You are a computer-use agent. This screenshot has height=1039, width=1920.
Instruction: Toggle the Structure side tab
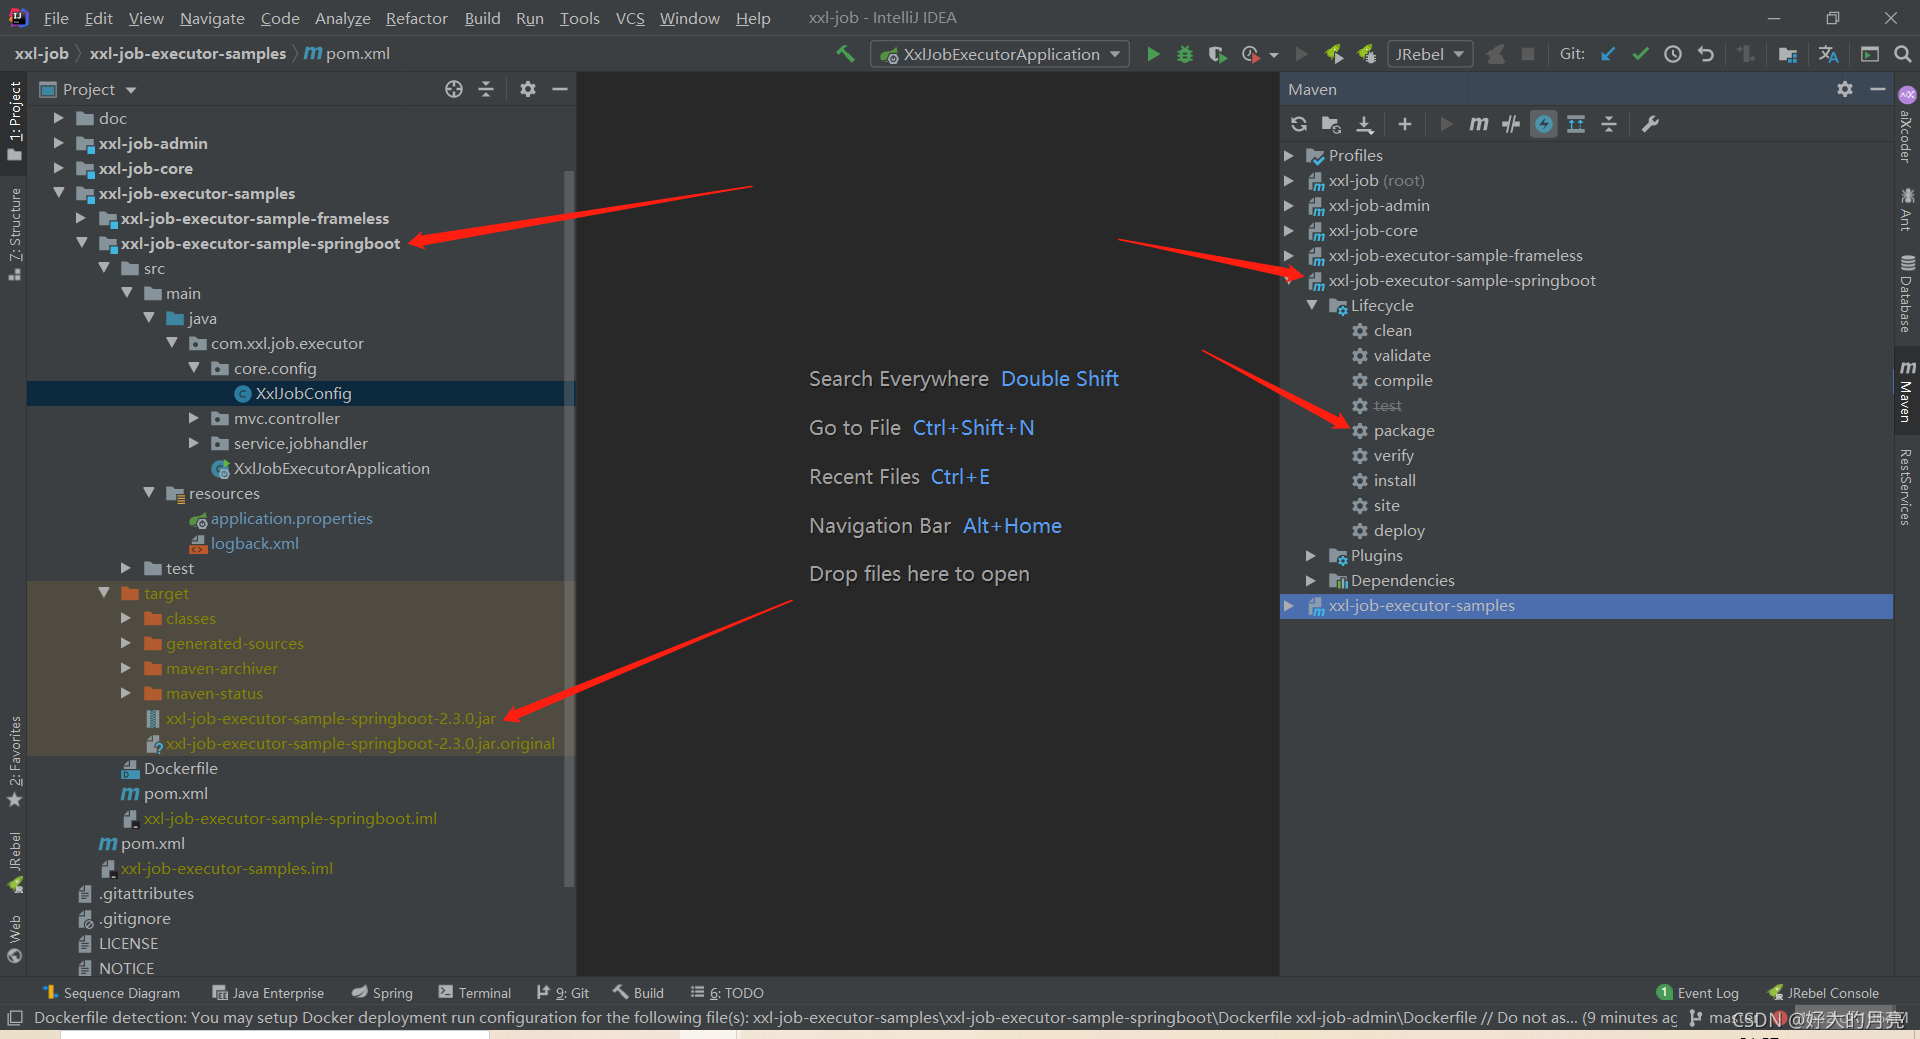coord(14,233)
